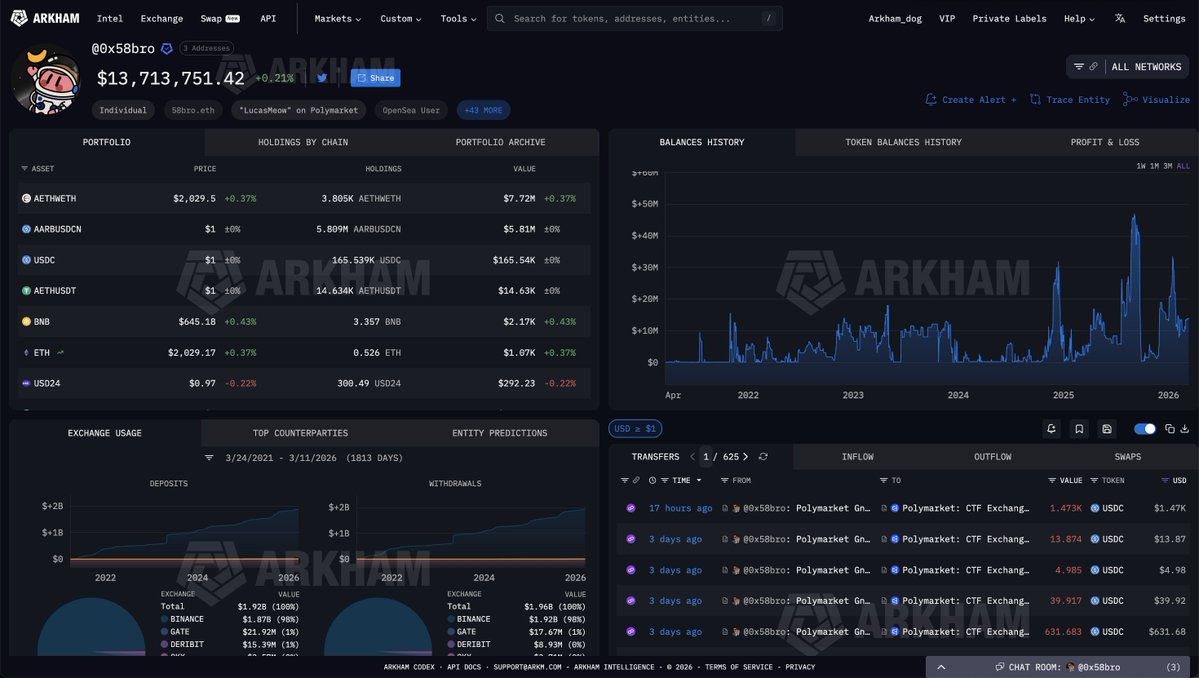Filter the transfers TOKEN column
Screen dimensions: 1199x678
click(1094, 480)
